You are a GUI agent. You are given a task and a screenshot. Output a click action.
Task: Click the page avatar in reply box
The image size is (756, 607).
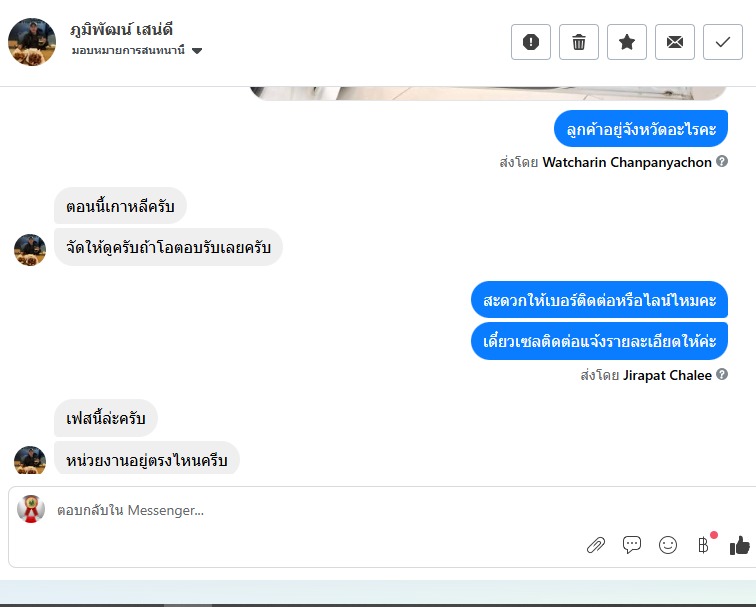pyautogui.click(x=31, y=509)
